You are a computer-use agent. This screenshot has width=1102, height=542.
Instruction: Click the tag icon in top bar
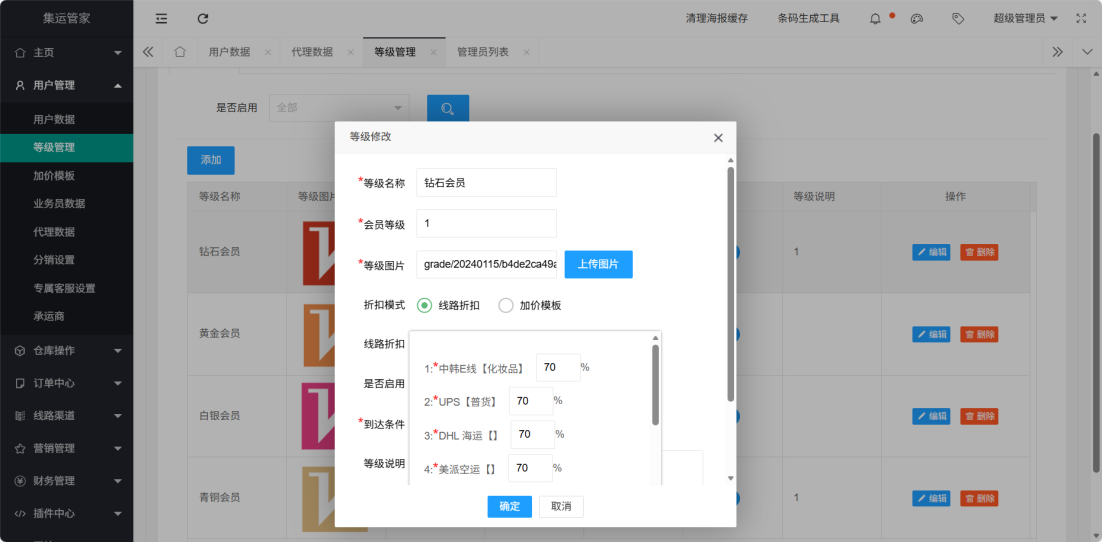pos(957,19)
